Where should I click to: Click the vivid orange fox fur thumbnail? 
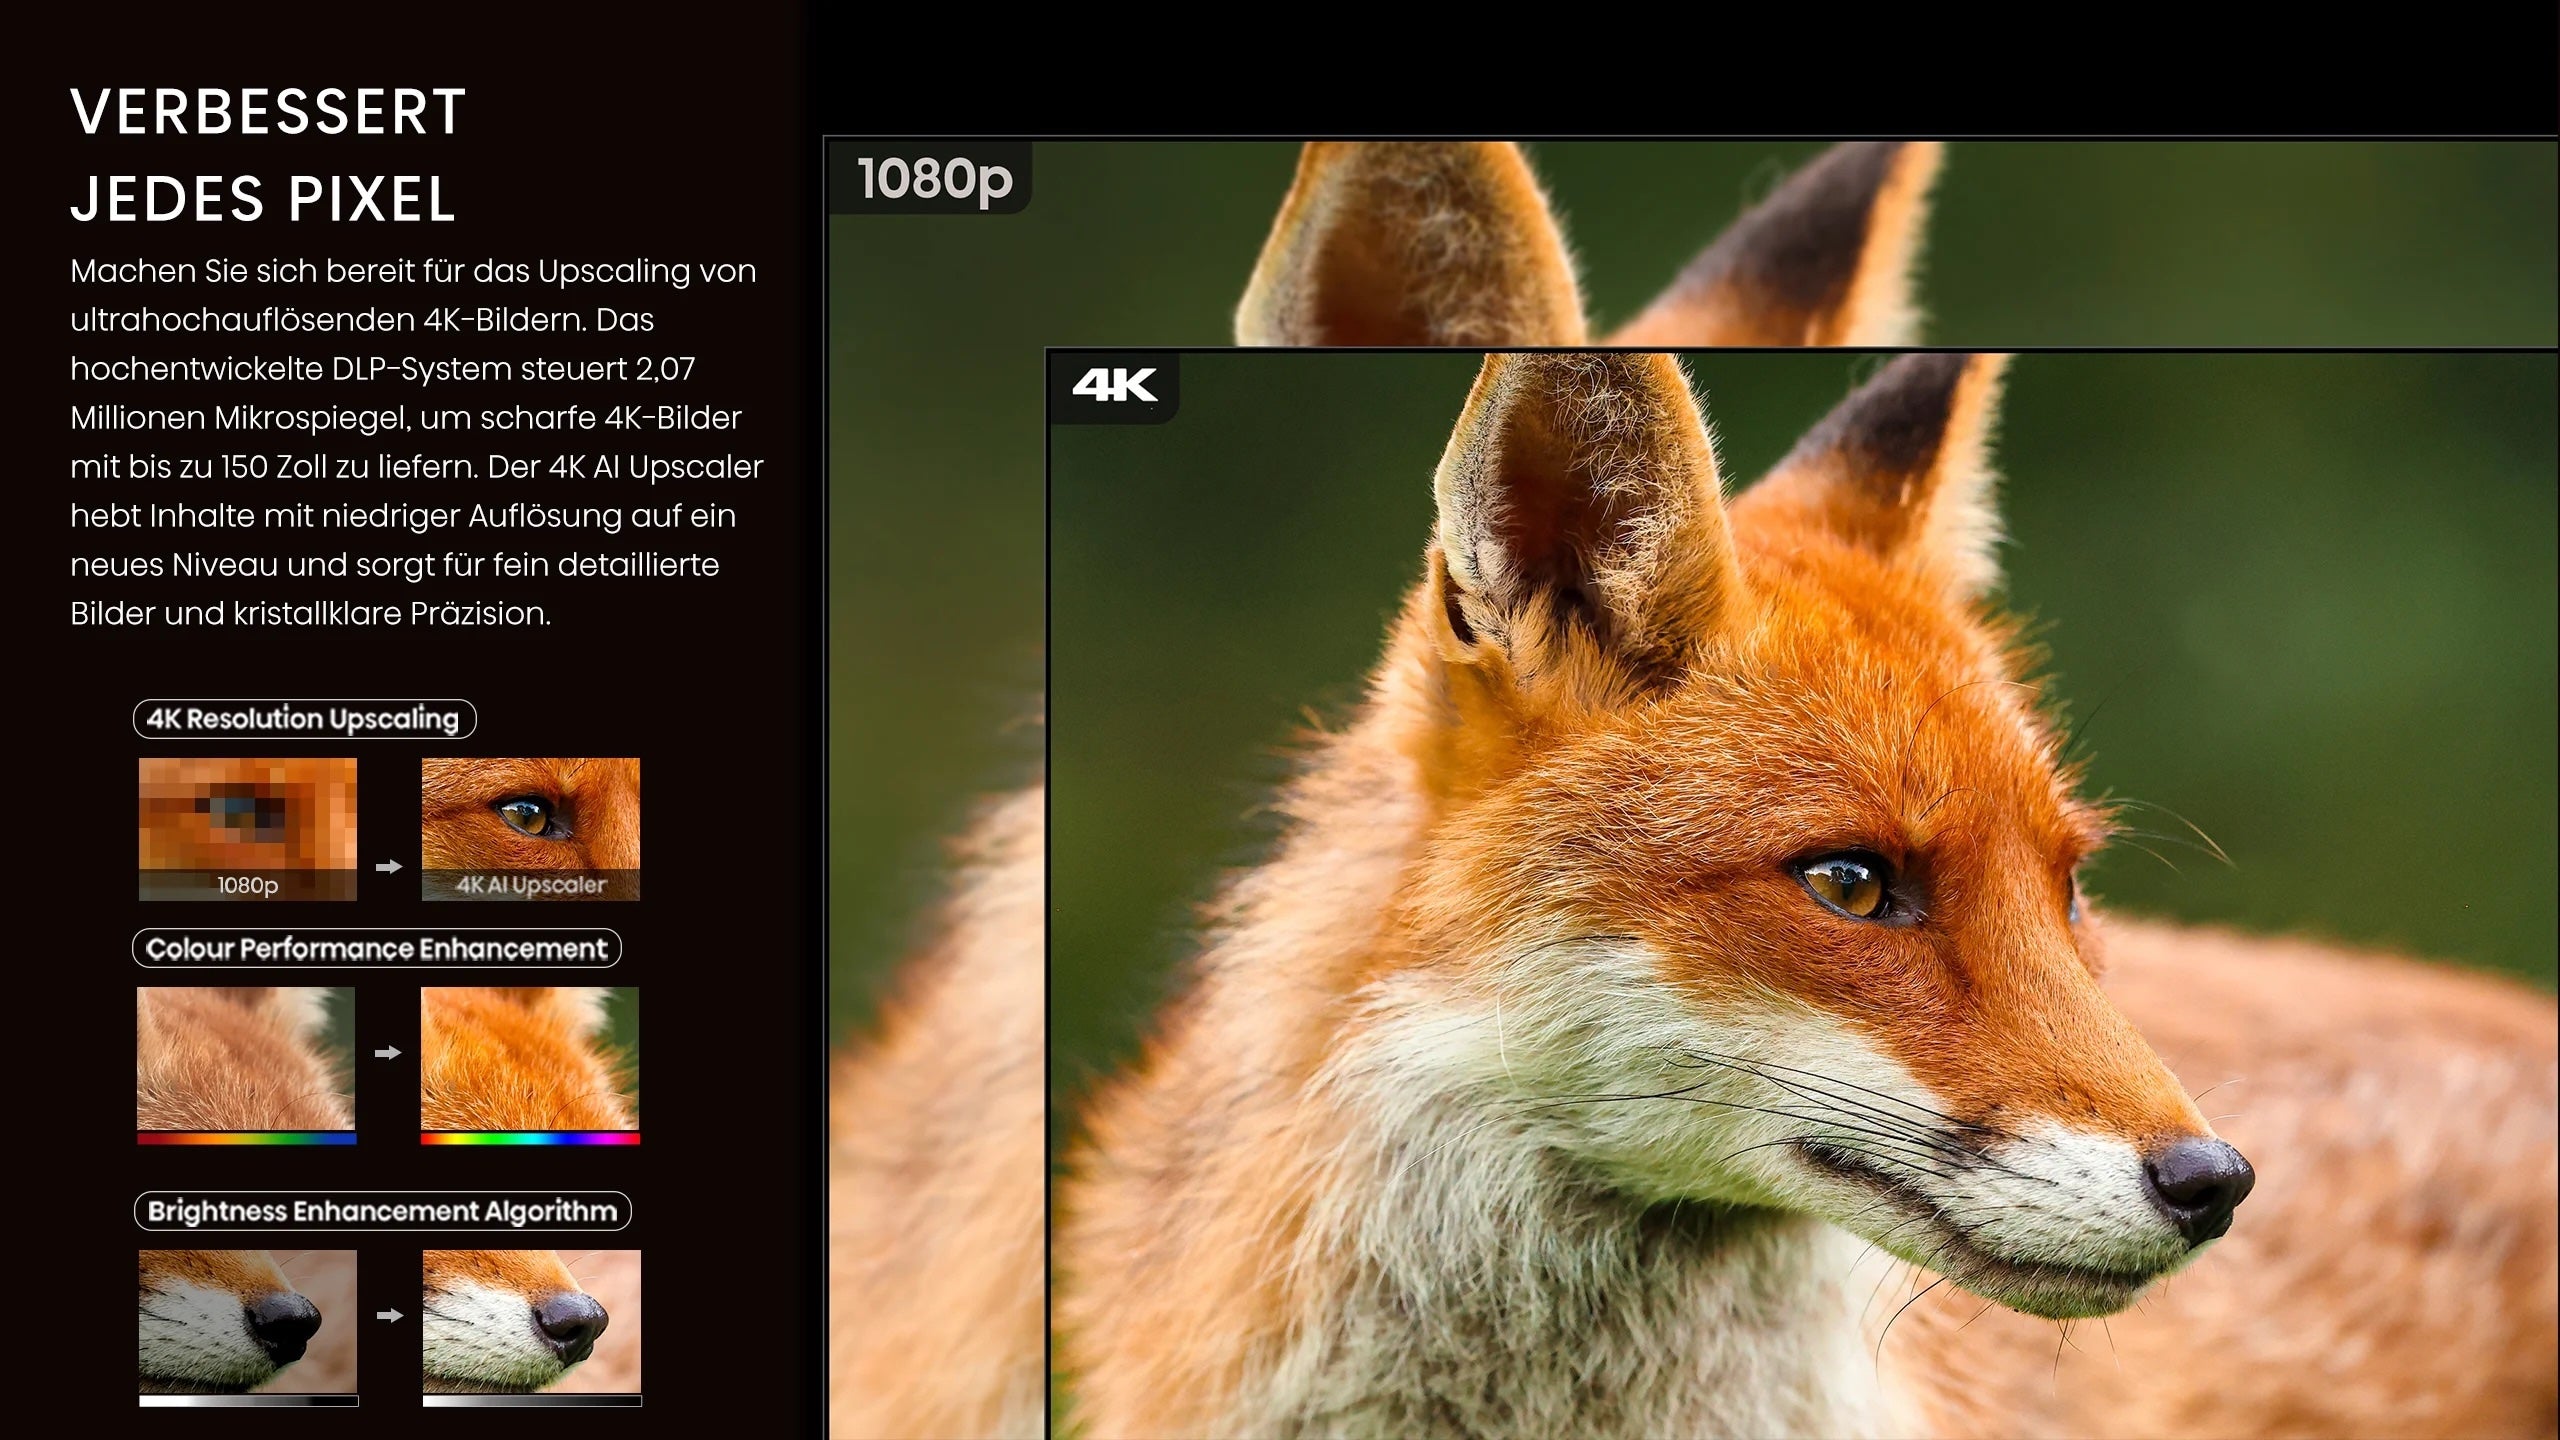tap(530, 1057)
